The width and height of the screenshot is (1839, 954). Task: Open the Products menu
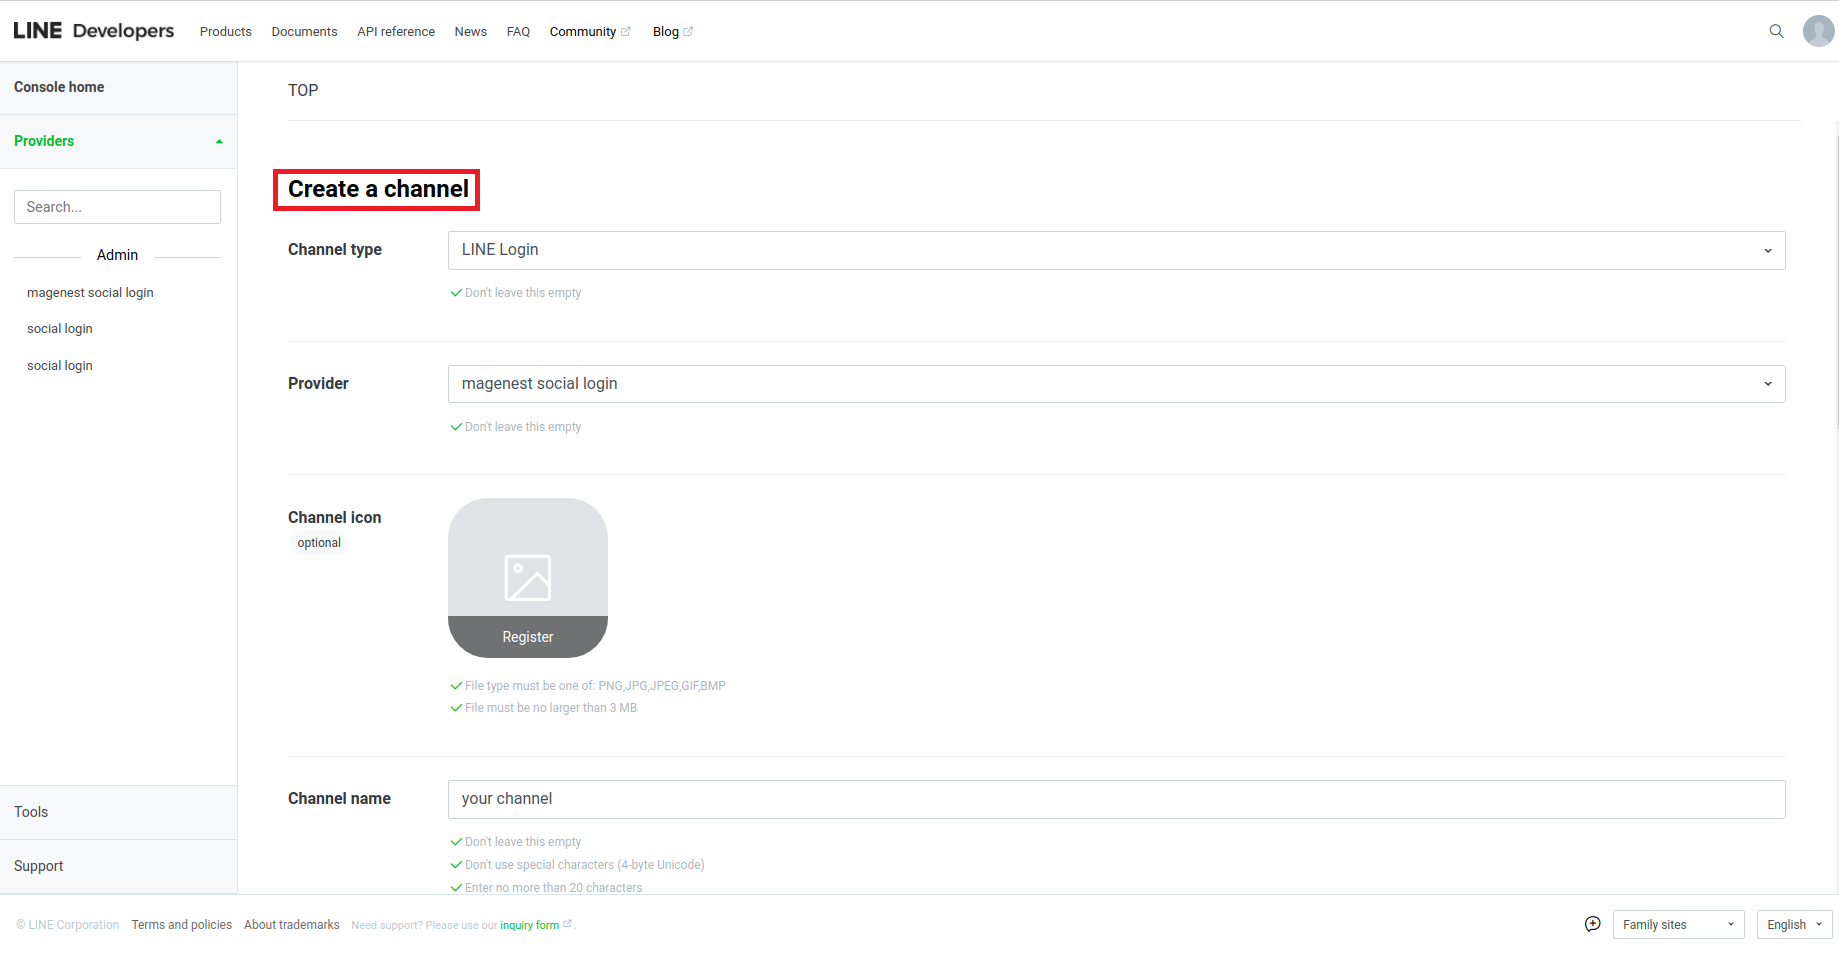pos(226,32)
